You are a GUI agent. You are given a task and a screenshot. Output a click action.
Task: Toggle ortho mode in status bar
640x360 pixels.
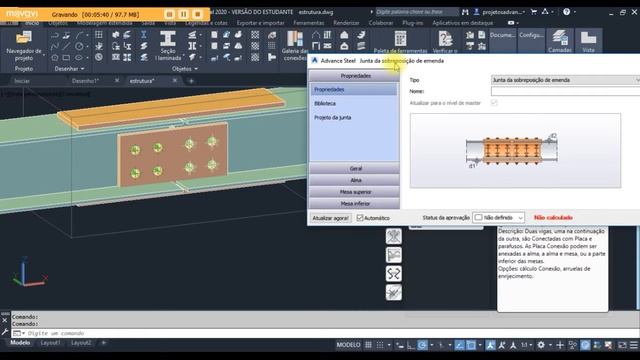(411, 345)
